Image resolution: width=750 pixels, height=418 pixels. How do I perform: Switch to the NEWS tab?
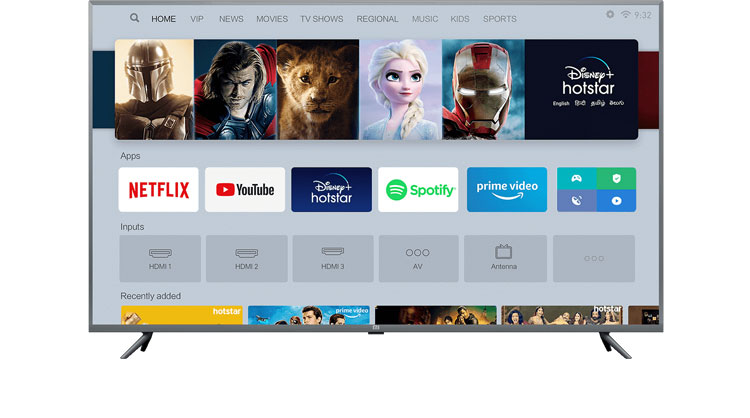click(231, 19)
